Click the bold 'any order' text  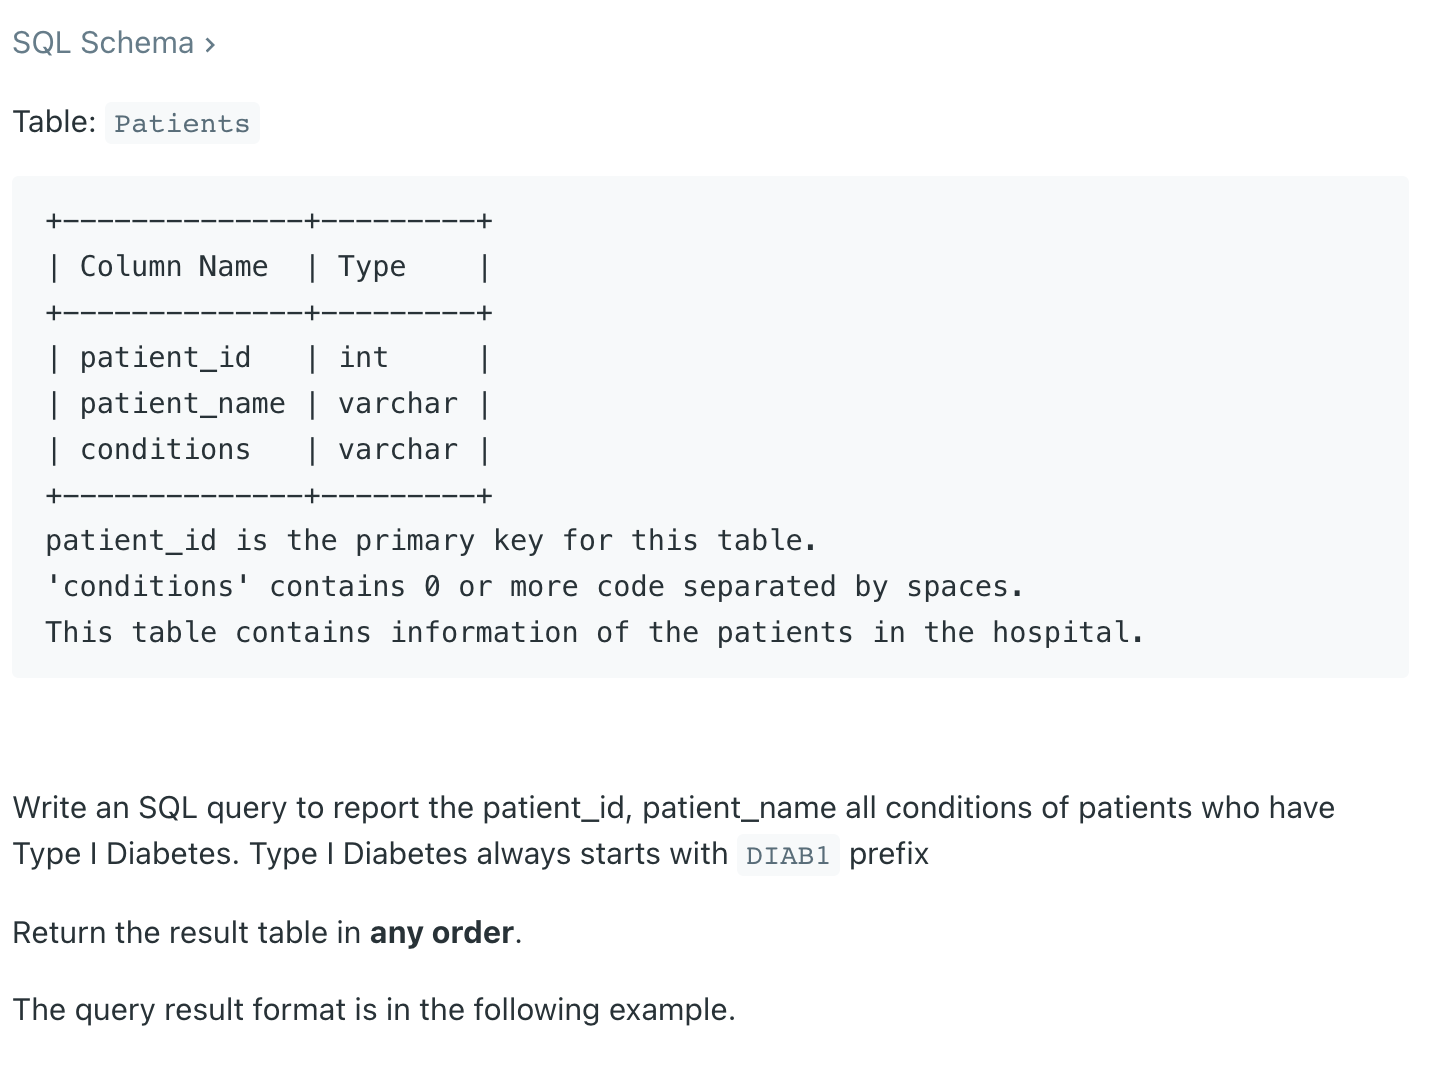click(441, 932)
